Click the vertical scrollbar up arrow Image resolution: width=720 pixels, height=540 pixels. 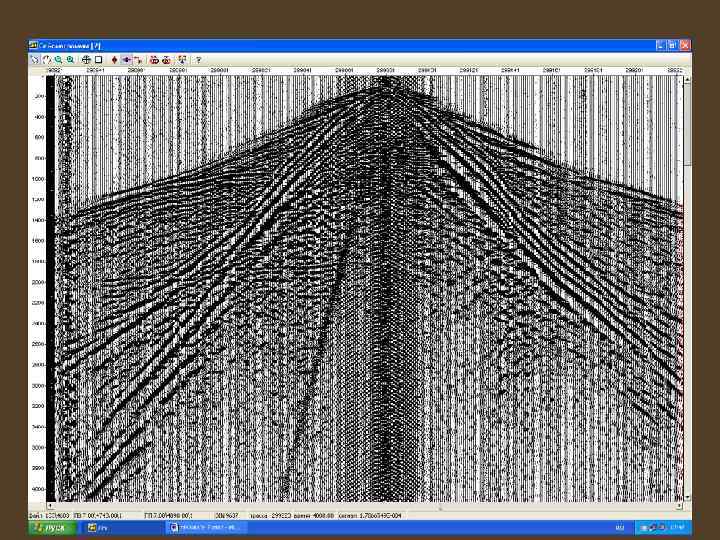pyautogui.click(x=687, y=80)
